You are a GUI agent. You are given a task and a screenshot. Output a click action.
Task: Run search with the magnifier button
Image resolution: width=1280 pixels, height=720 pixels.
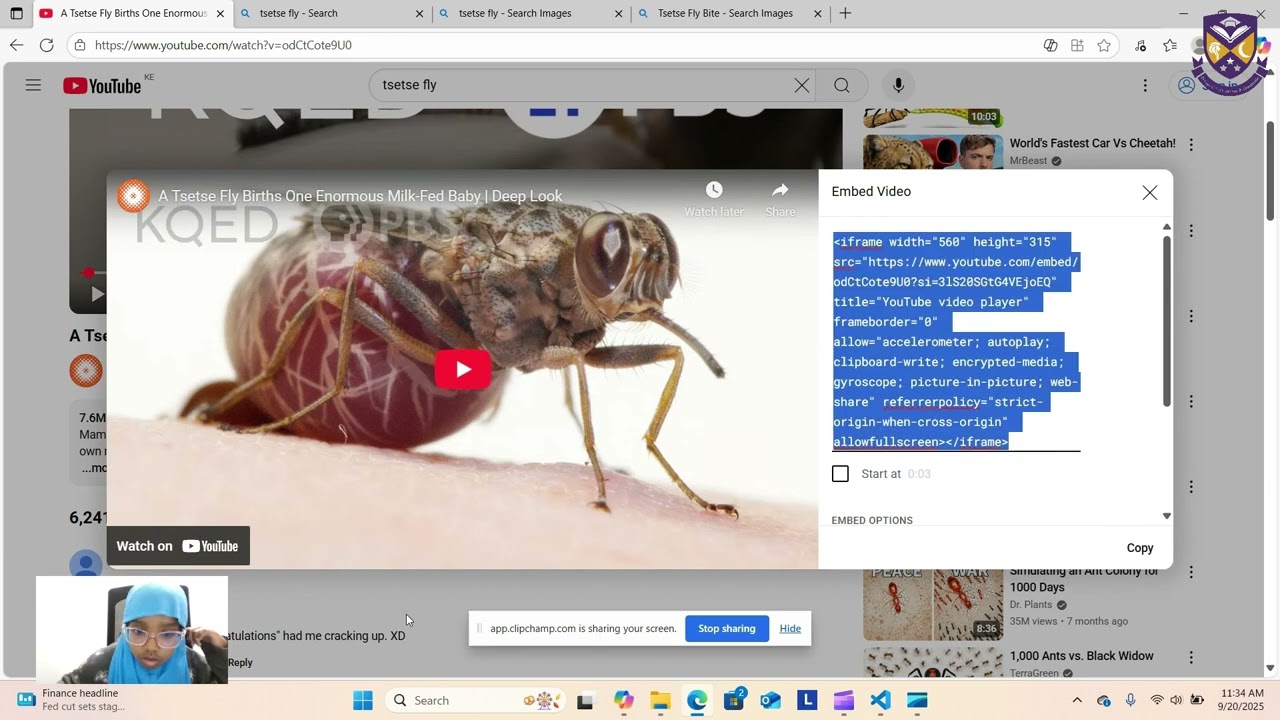(842, 85)
